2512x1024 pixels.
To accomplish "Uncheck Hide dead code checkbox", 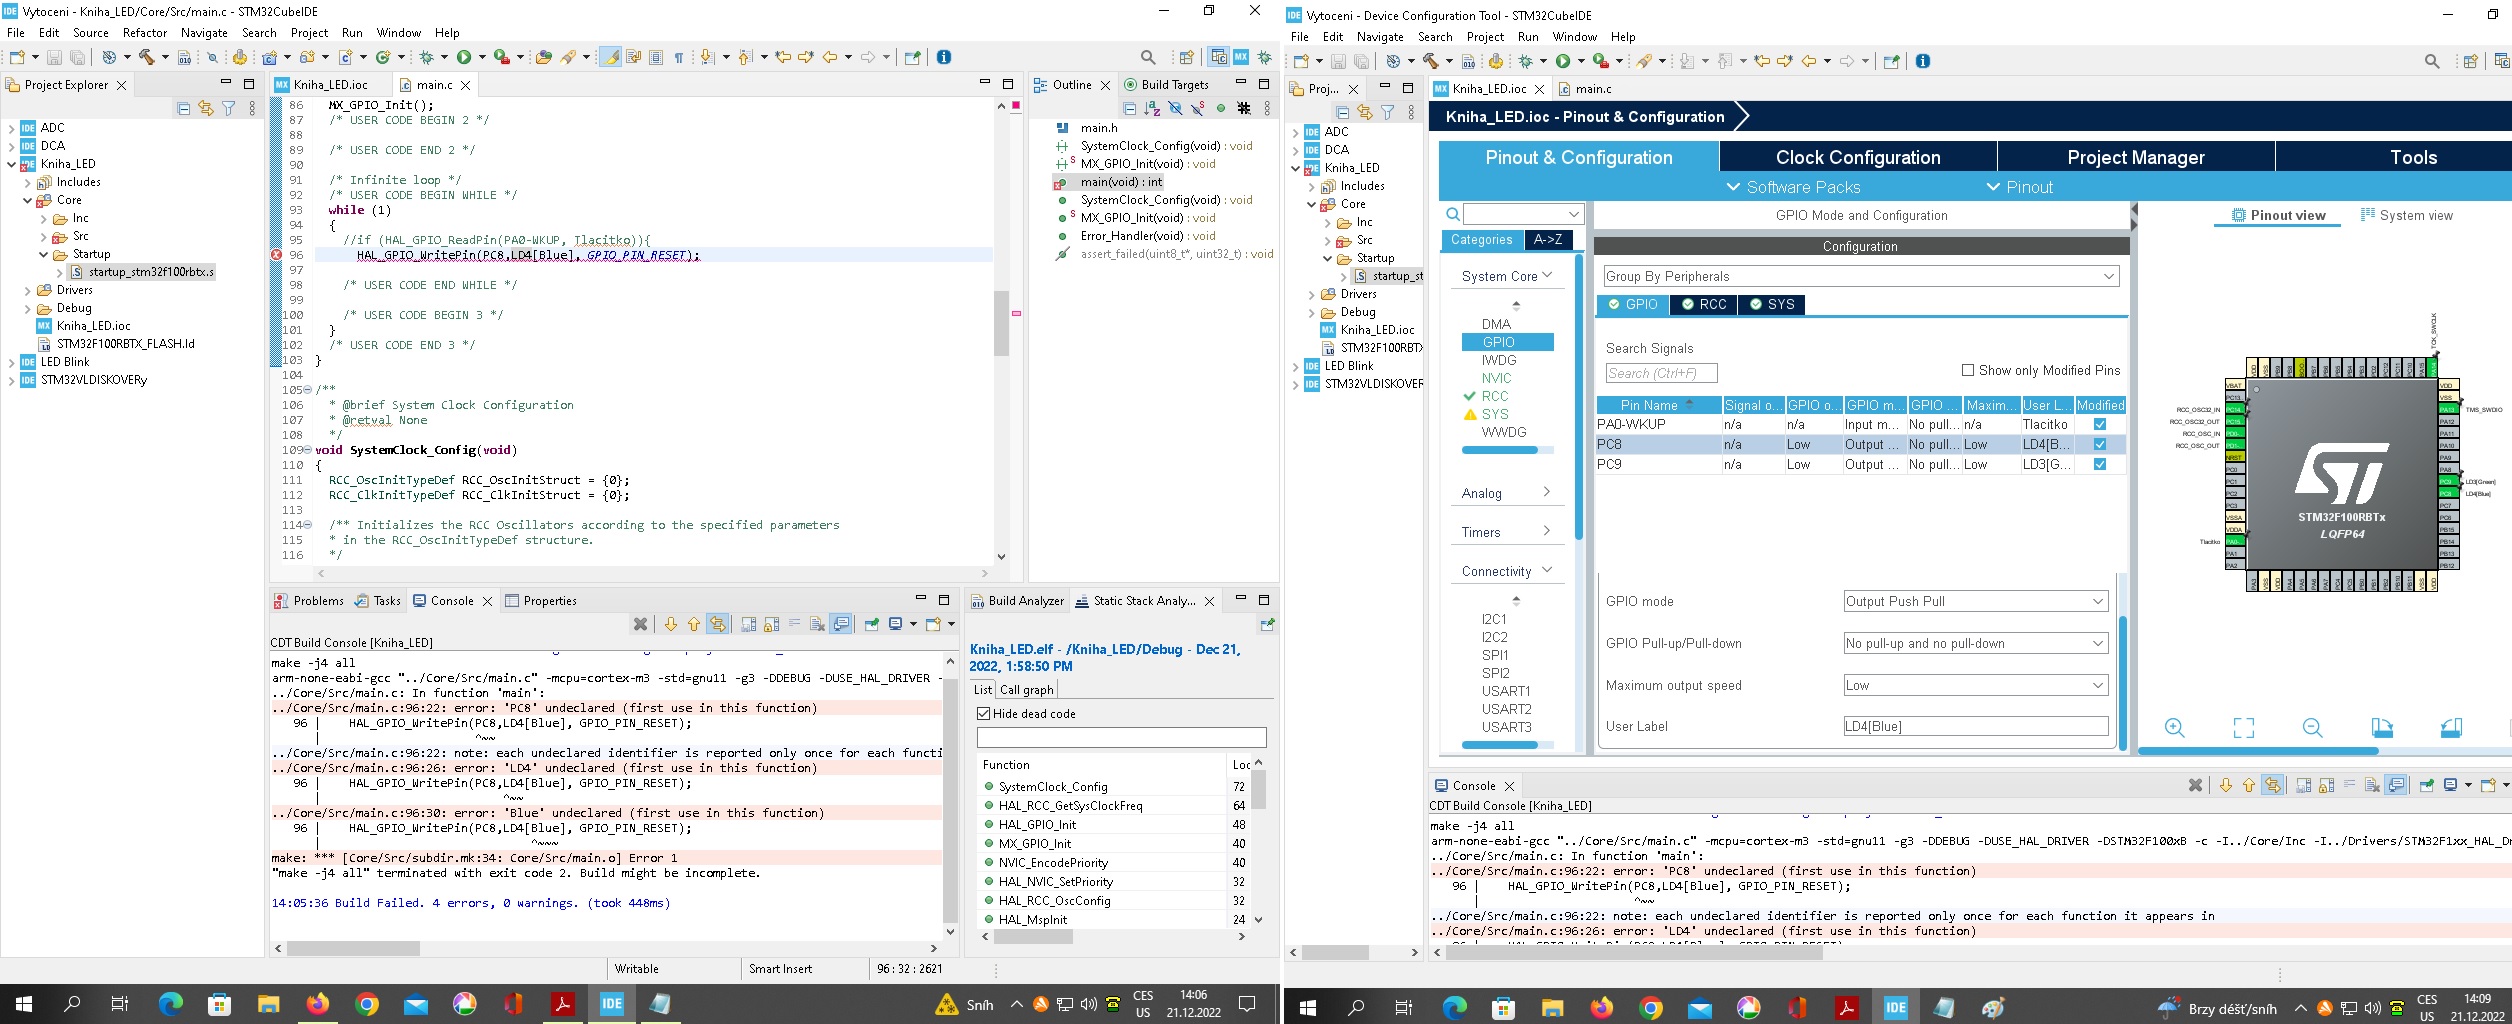I will (984, 713).
